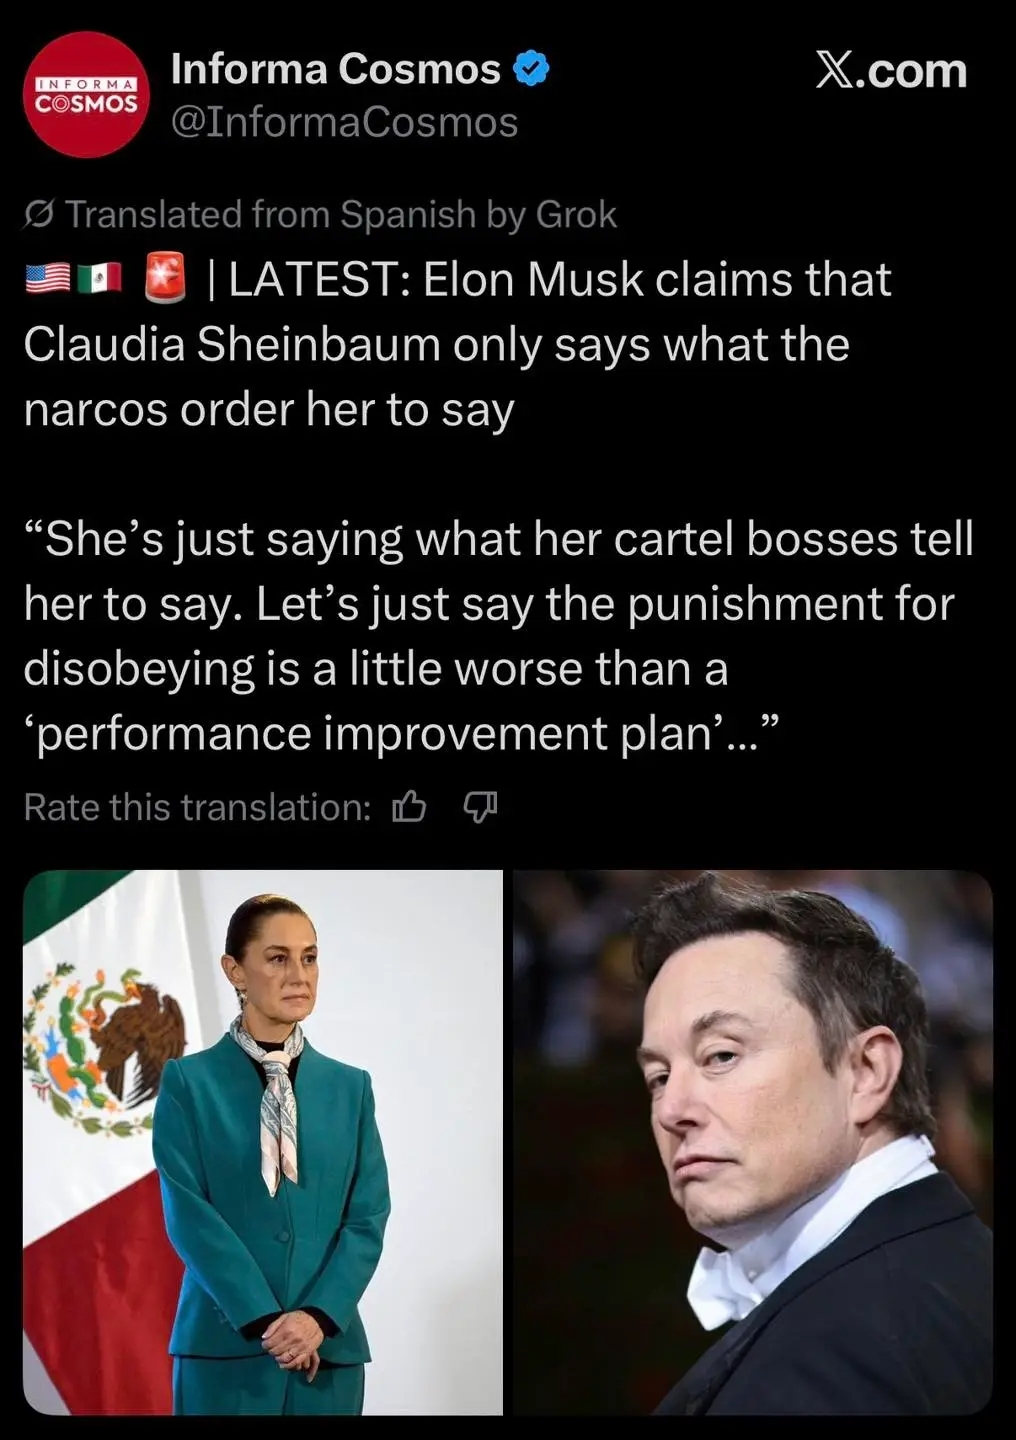The width and height of the screenshot is (1016, 1440).
Task: Tap the blue verified badge
Action: click(x=531, y=69)
